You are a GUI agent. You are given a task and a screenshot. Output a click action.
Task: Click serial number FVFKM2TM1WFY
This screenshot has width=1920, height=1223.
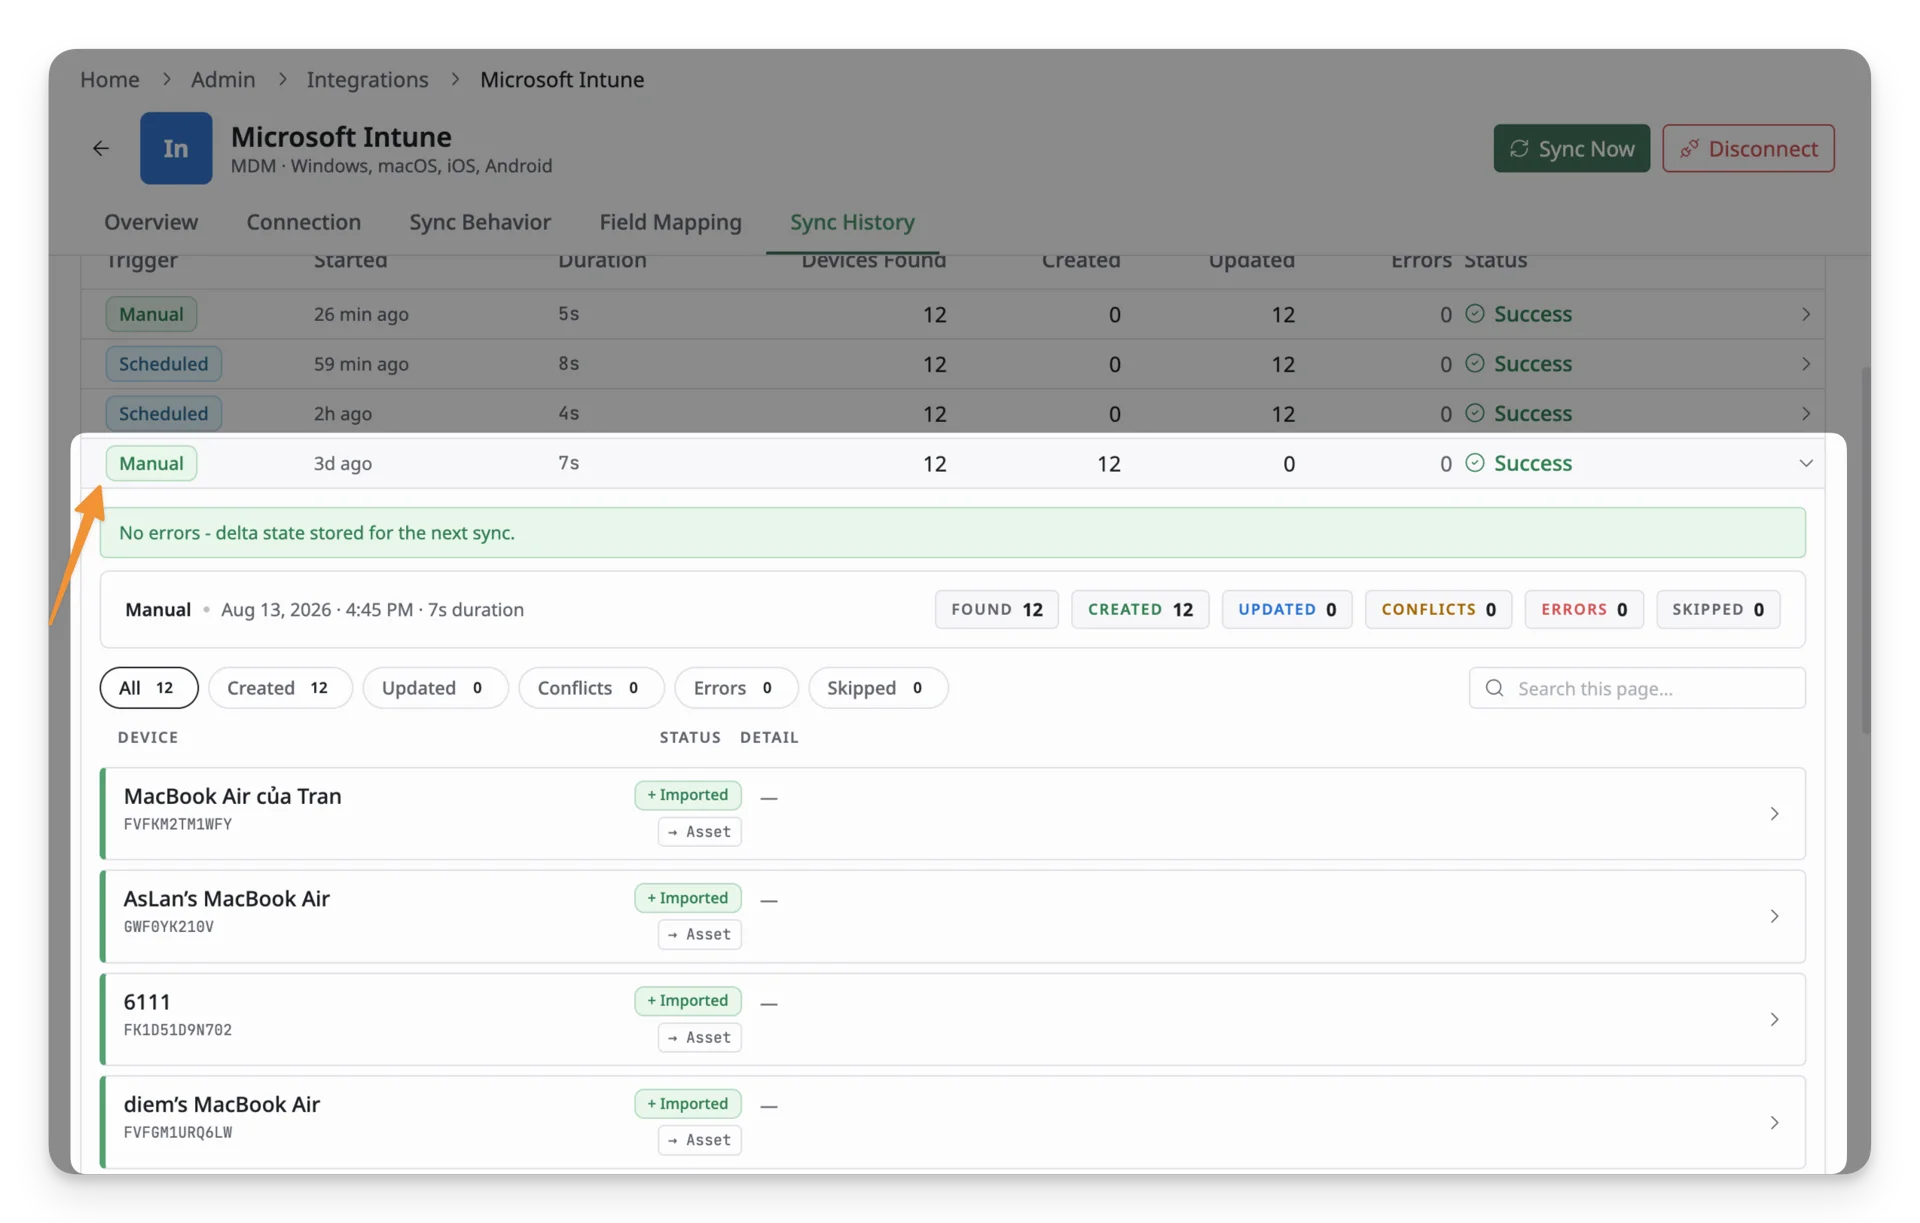178,825
